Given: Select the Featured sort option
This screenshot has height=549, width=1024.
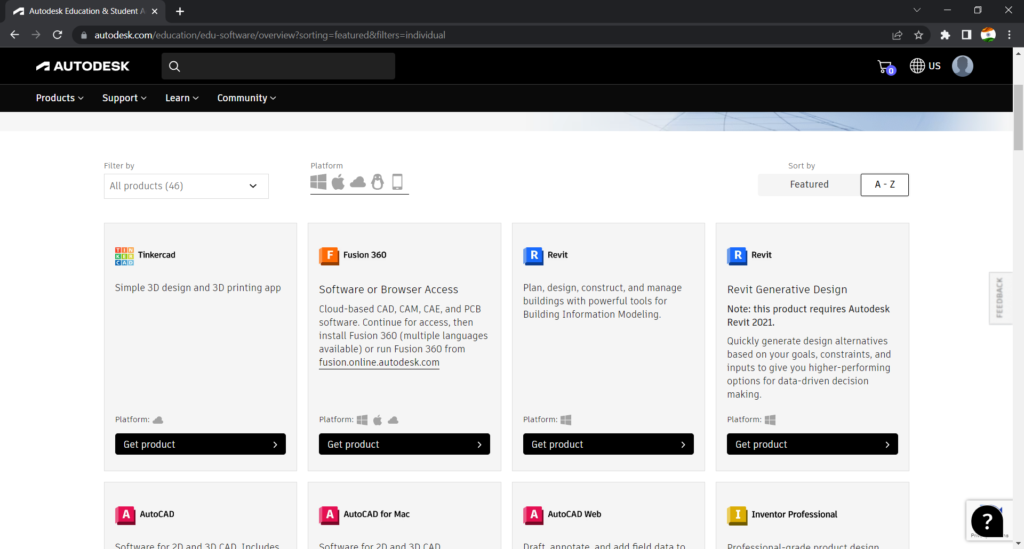Looking at the screenshot, I should click(x=809, y=184).
